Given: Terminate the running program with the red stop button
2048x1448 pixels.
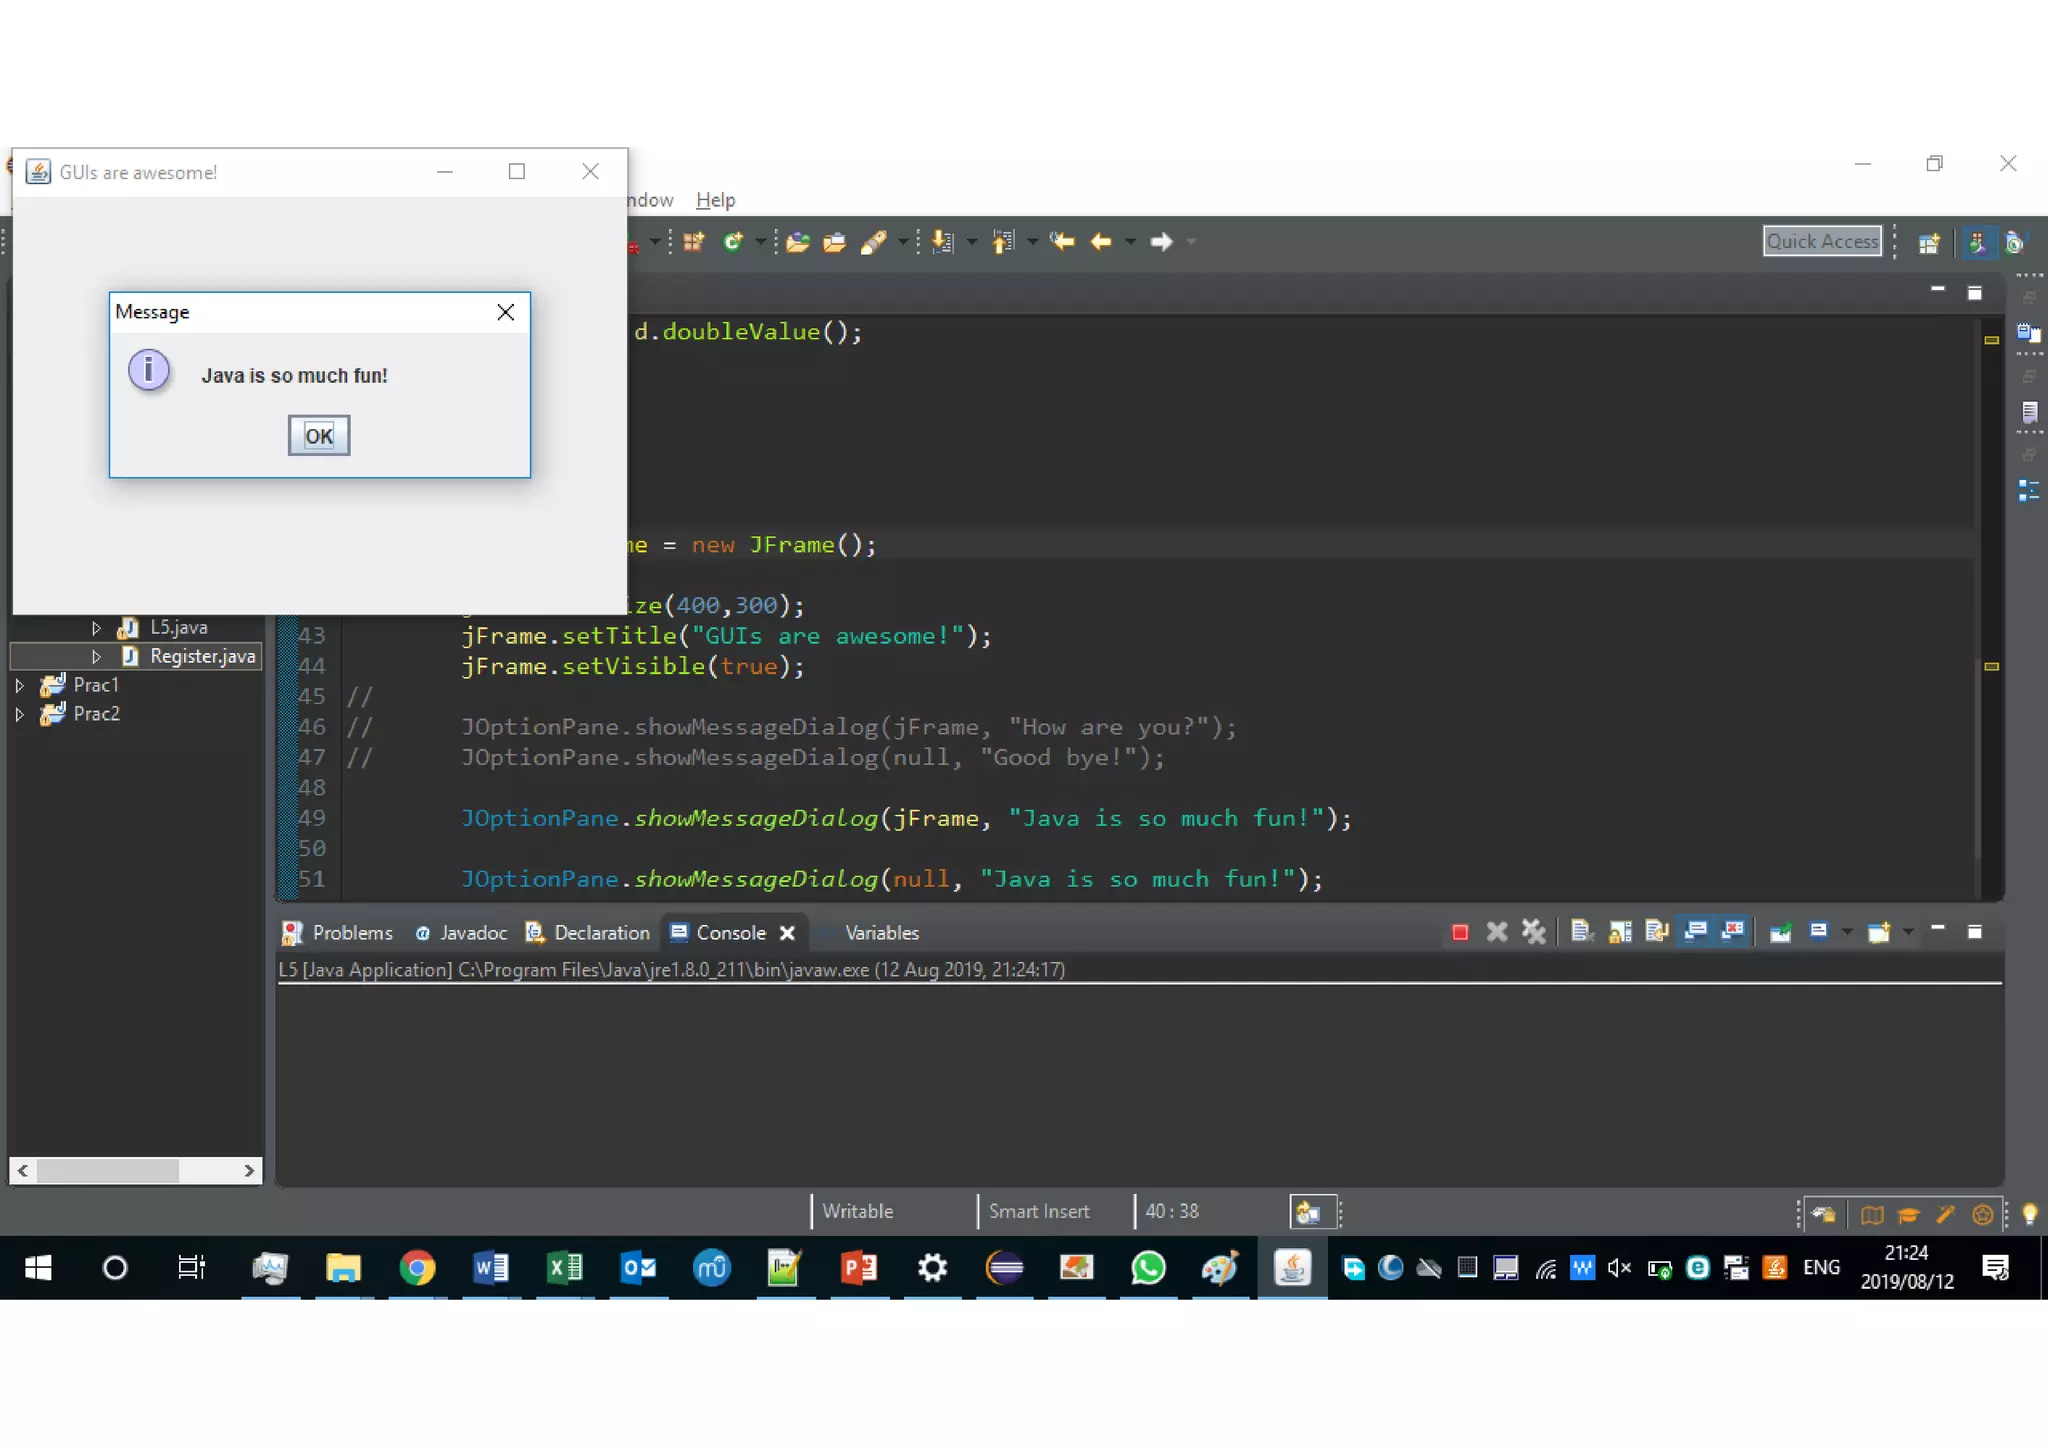Looking at the screenshot, I should click(1460, 932).
